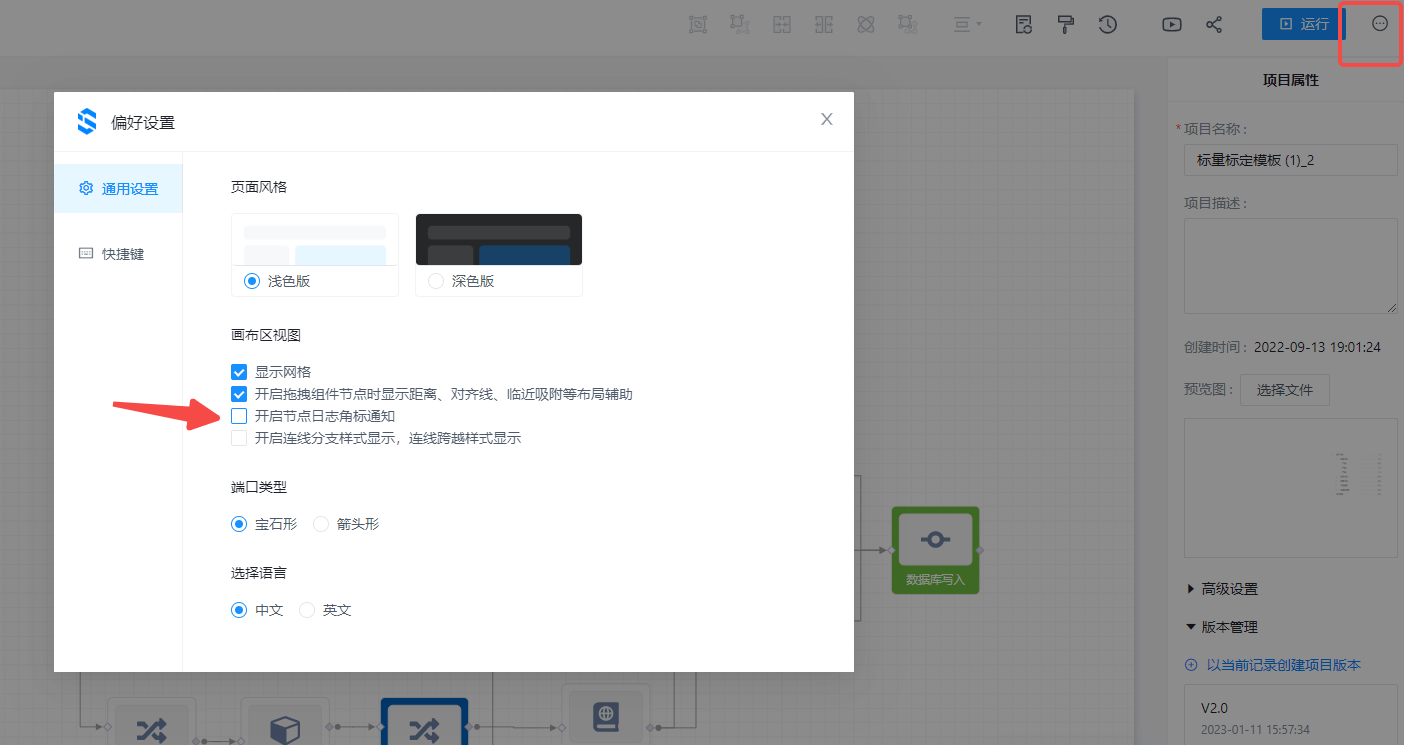The height and width of the screenshot is (745, 1404).
Task: Click the 项目名称 input field
Action: 1290,160
